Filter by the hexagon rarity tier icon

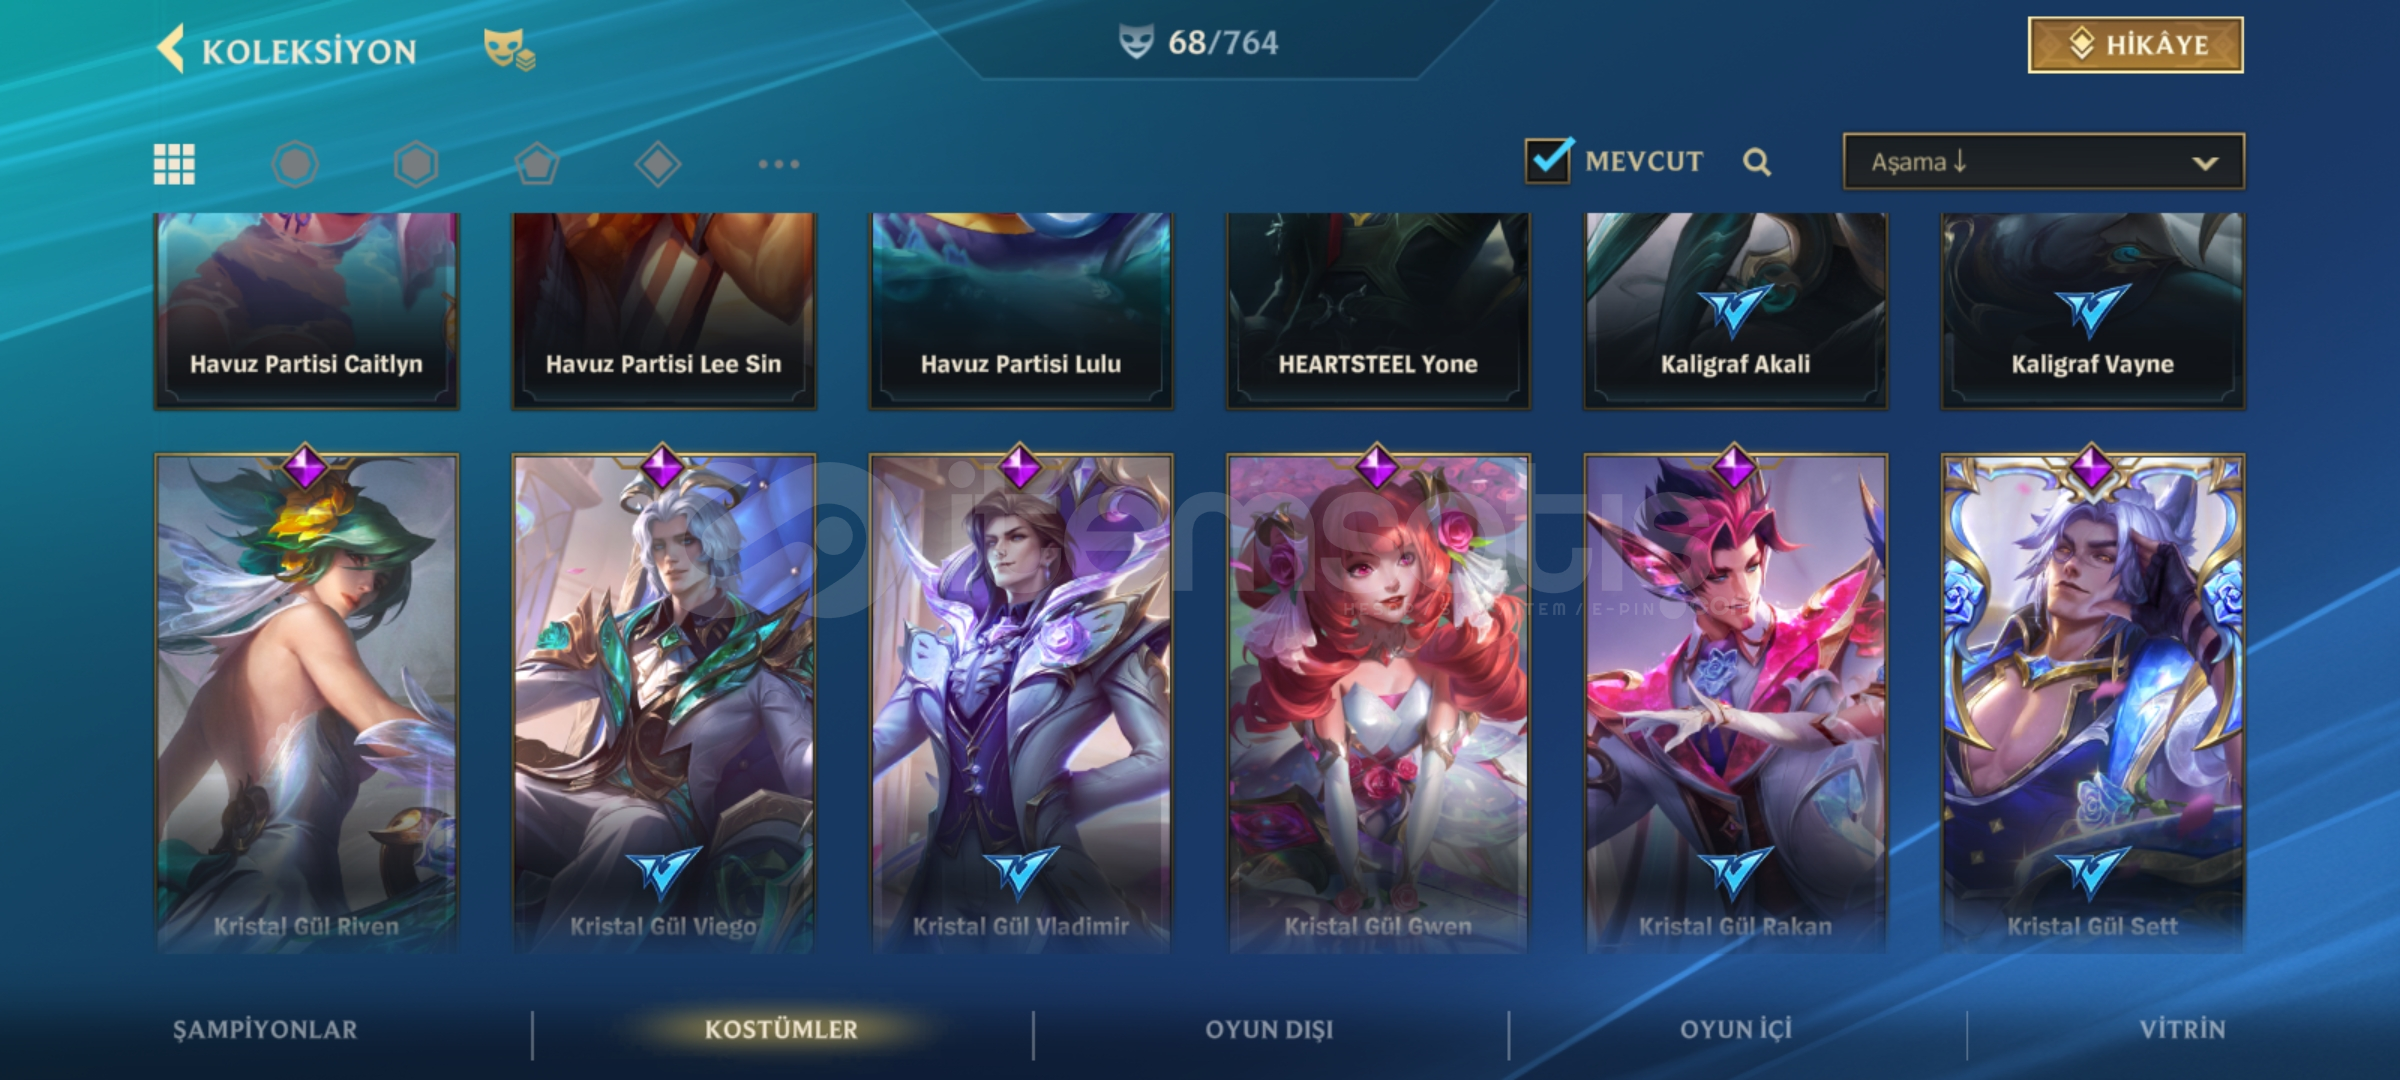pyautogui.click(x=416, y=164)
